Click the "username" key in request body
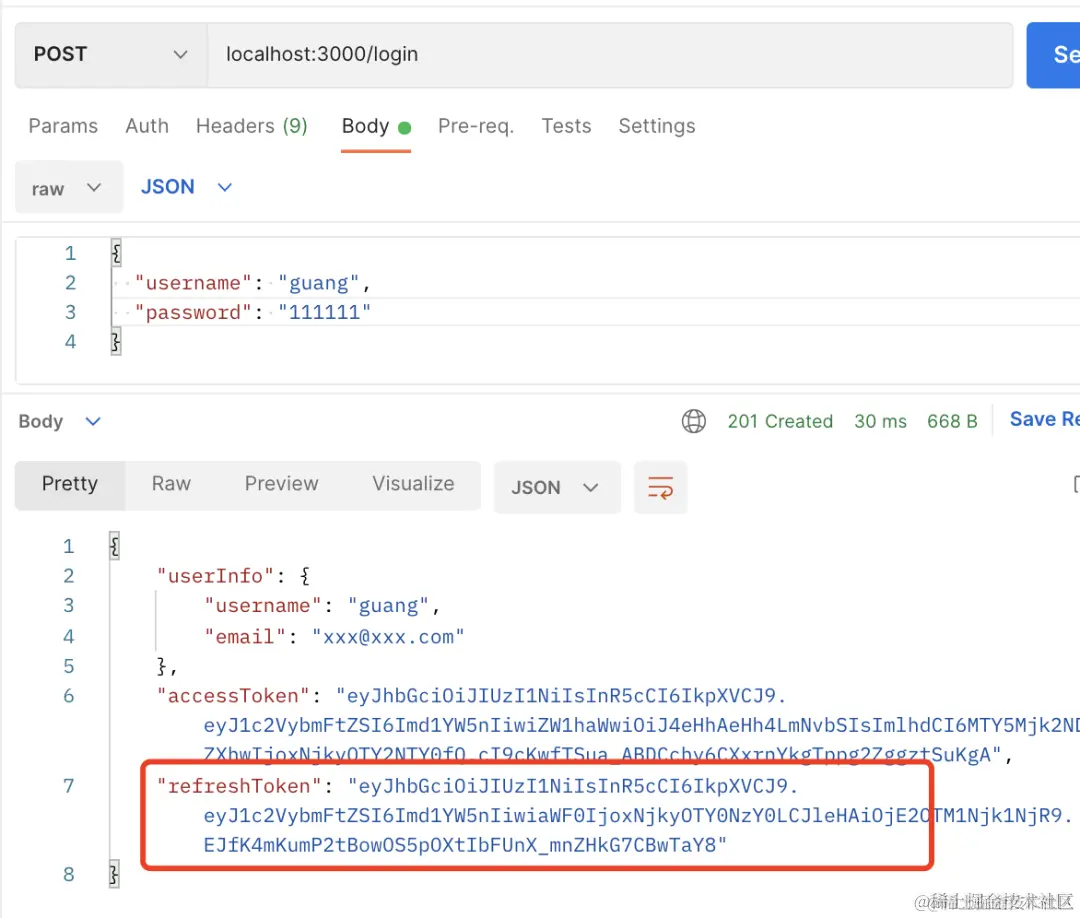The image size is (1080, 918). click(194, 283)
